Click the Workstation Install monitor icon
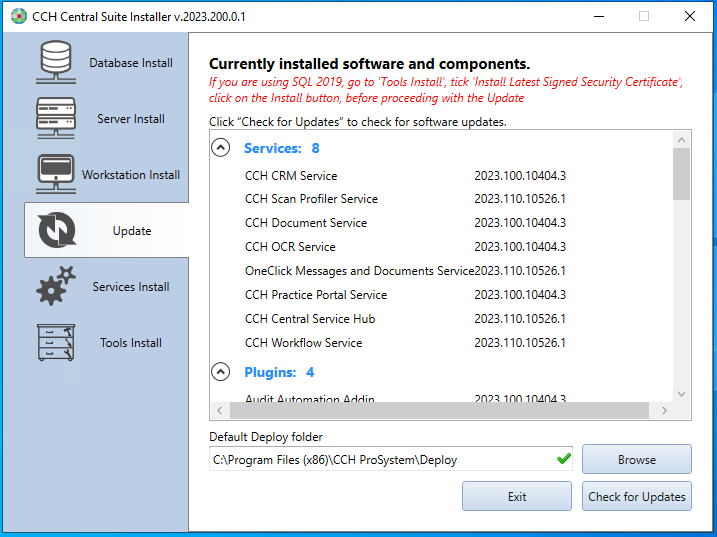 (57, 174)
